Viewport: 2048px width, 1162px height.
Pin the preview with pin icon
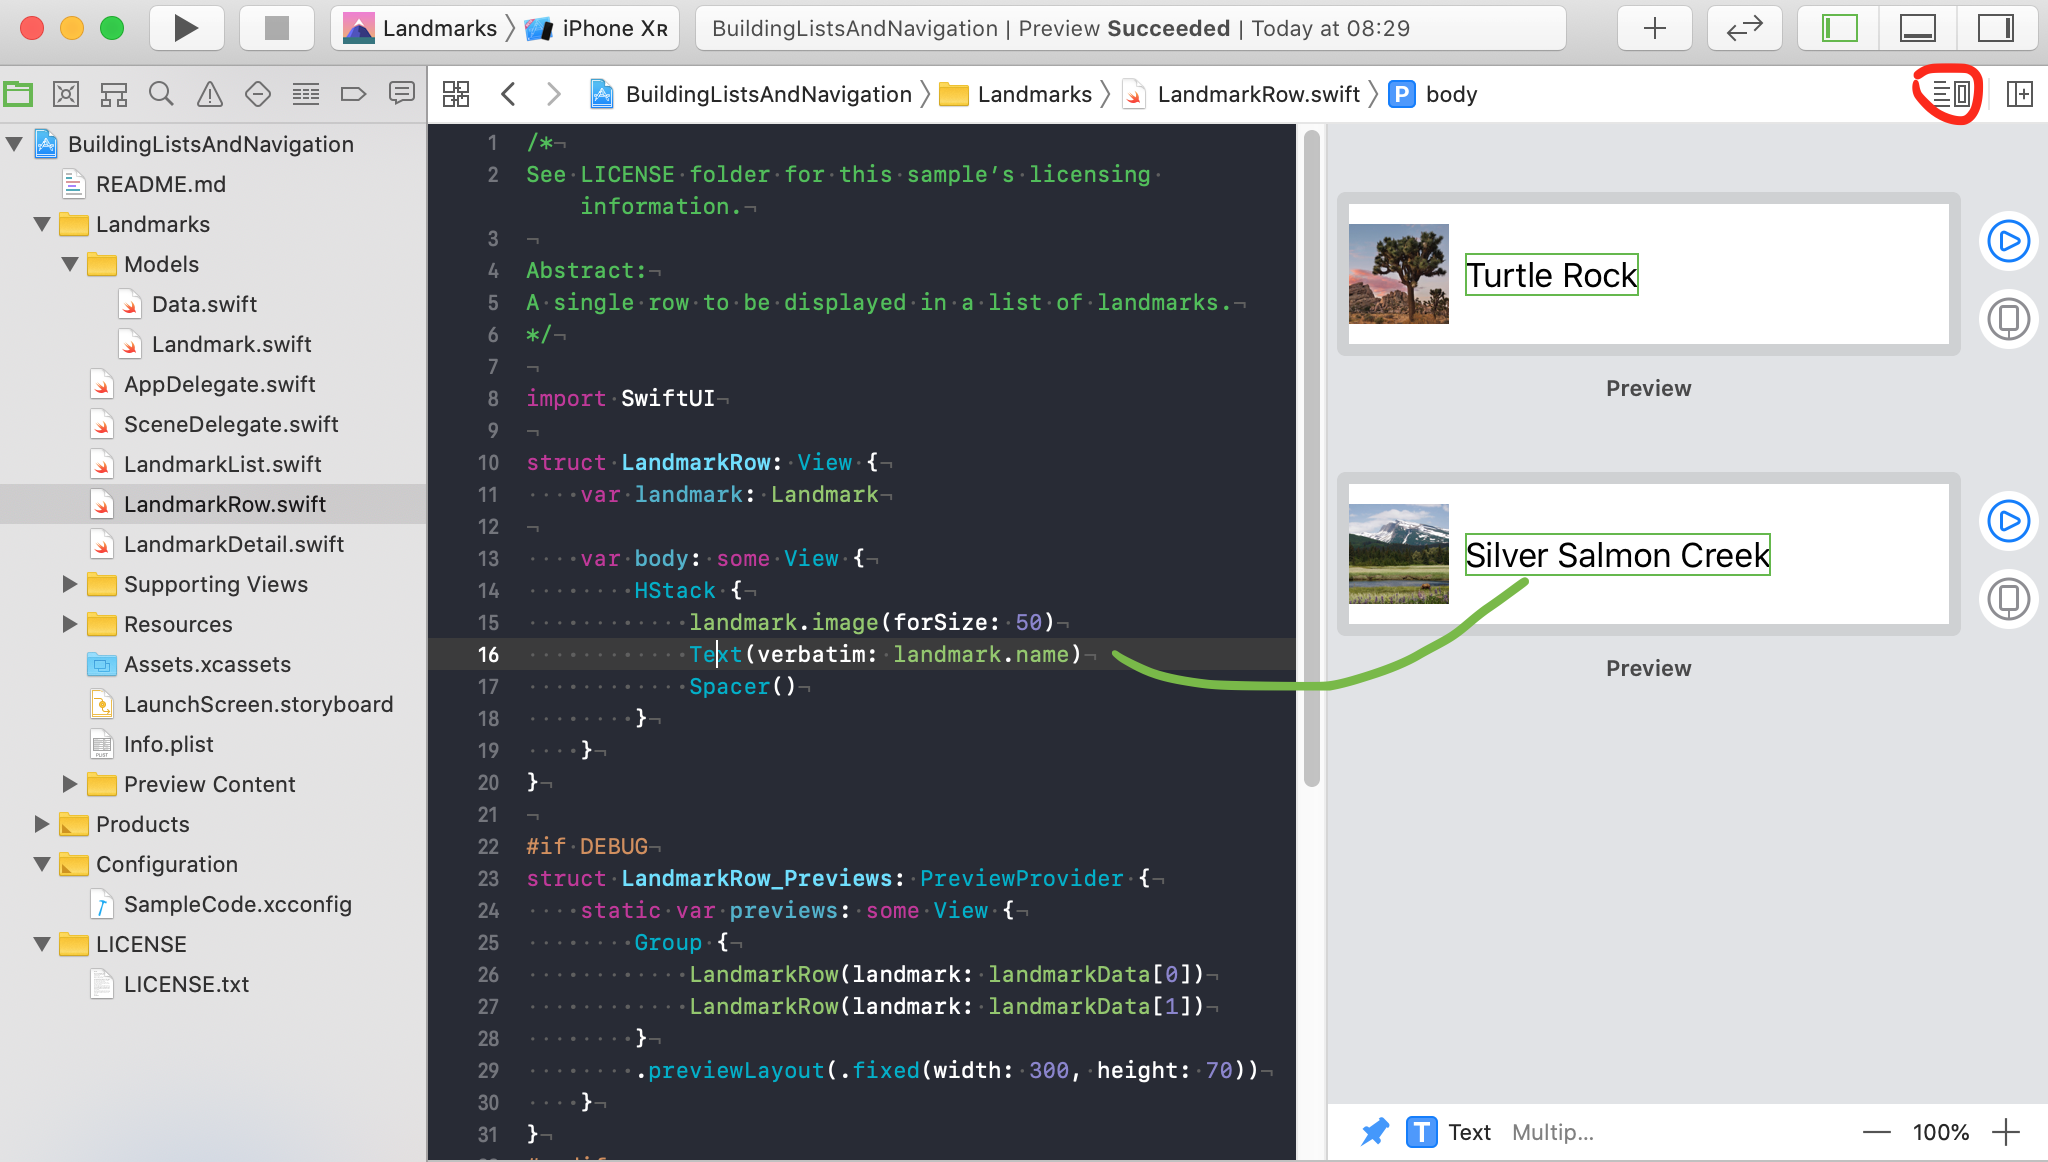click(1375, 1132)
